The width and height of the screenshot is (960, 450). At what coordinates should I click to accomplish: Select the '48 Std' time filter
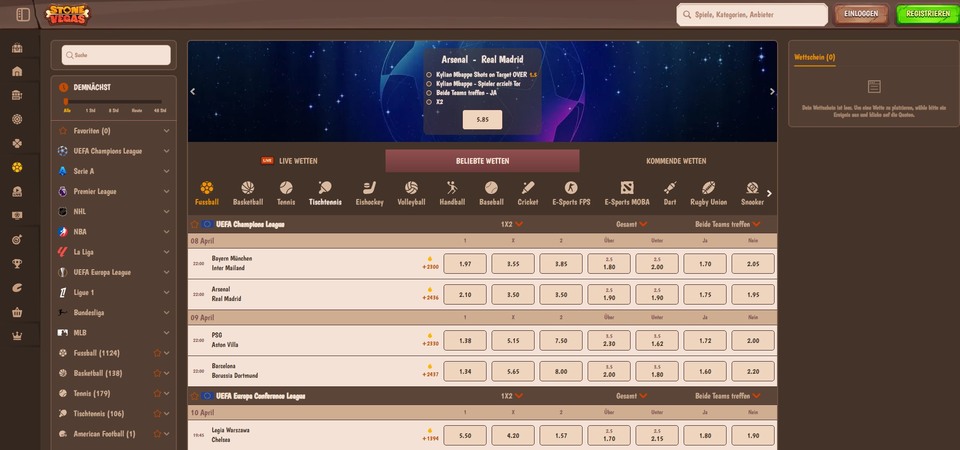tap(160, 111)
